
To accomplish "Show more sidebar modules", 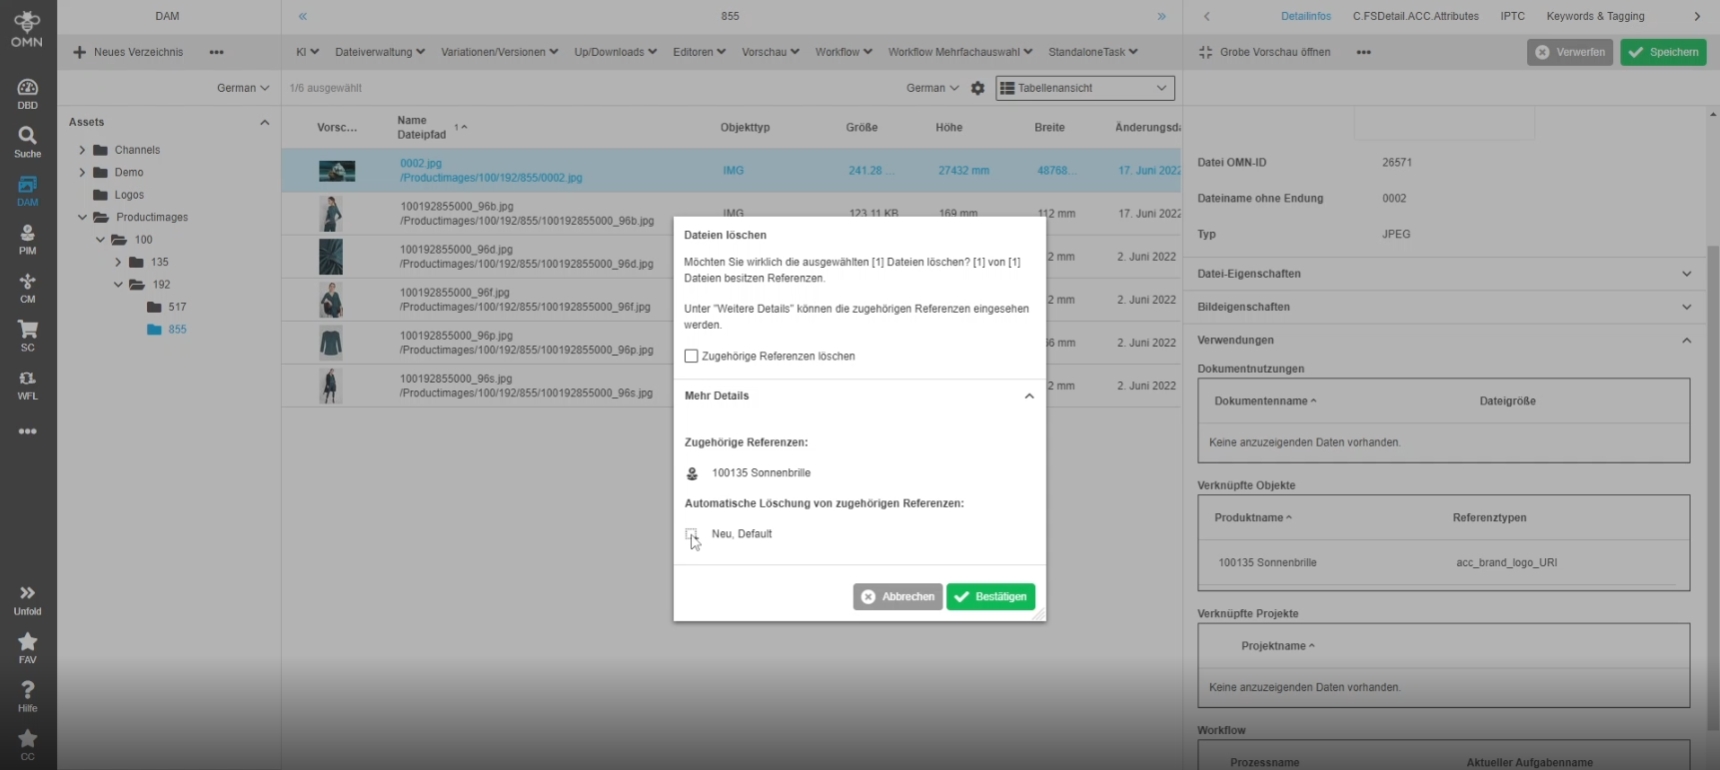I will tap(27, 431).
